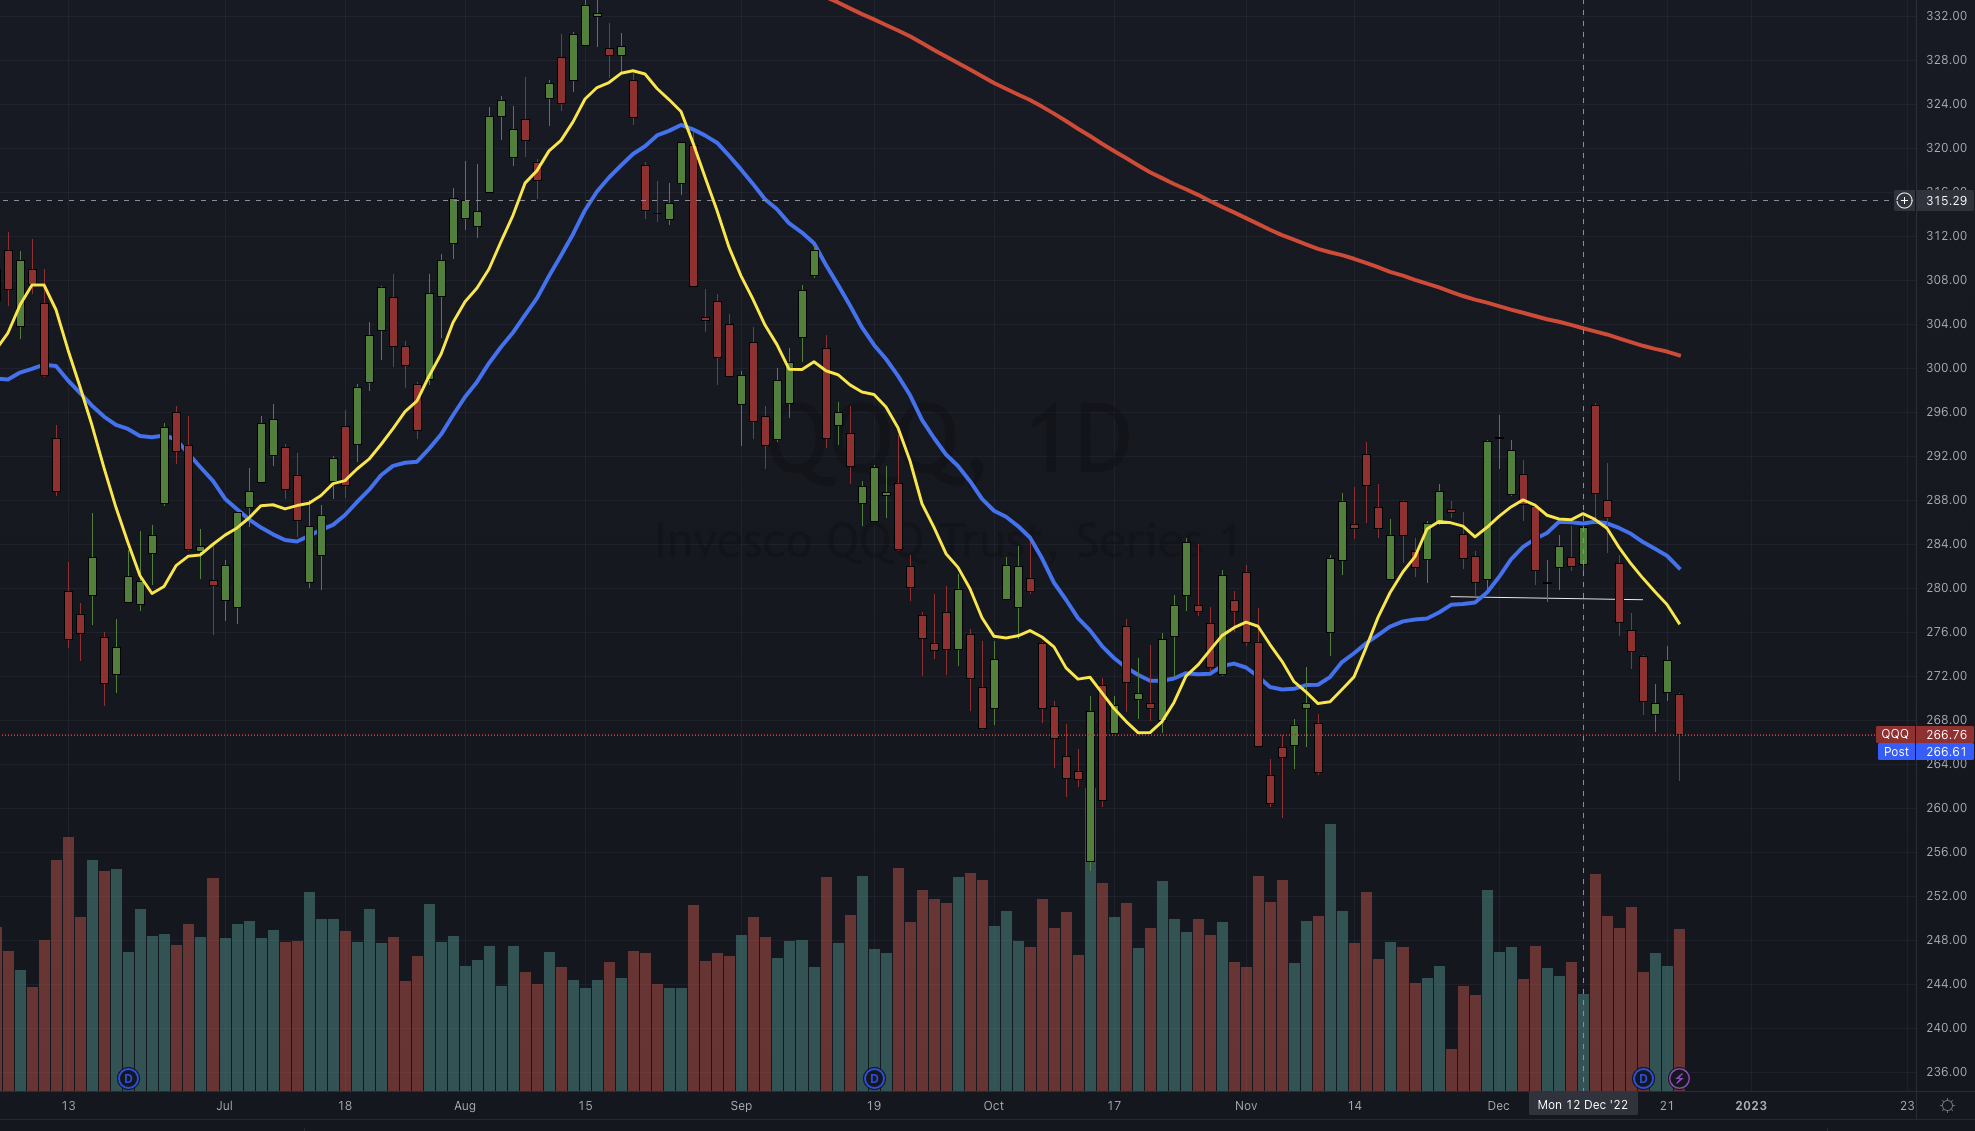Click the last red candle at 266.76
Image resolution: width=1975 pixels, height=1131 pixels.
(x=1679, y=714)
